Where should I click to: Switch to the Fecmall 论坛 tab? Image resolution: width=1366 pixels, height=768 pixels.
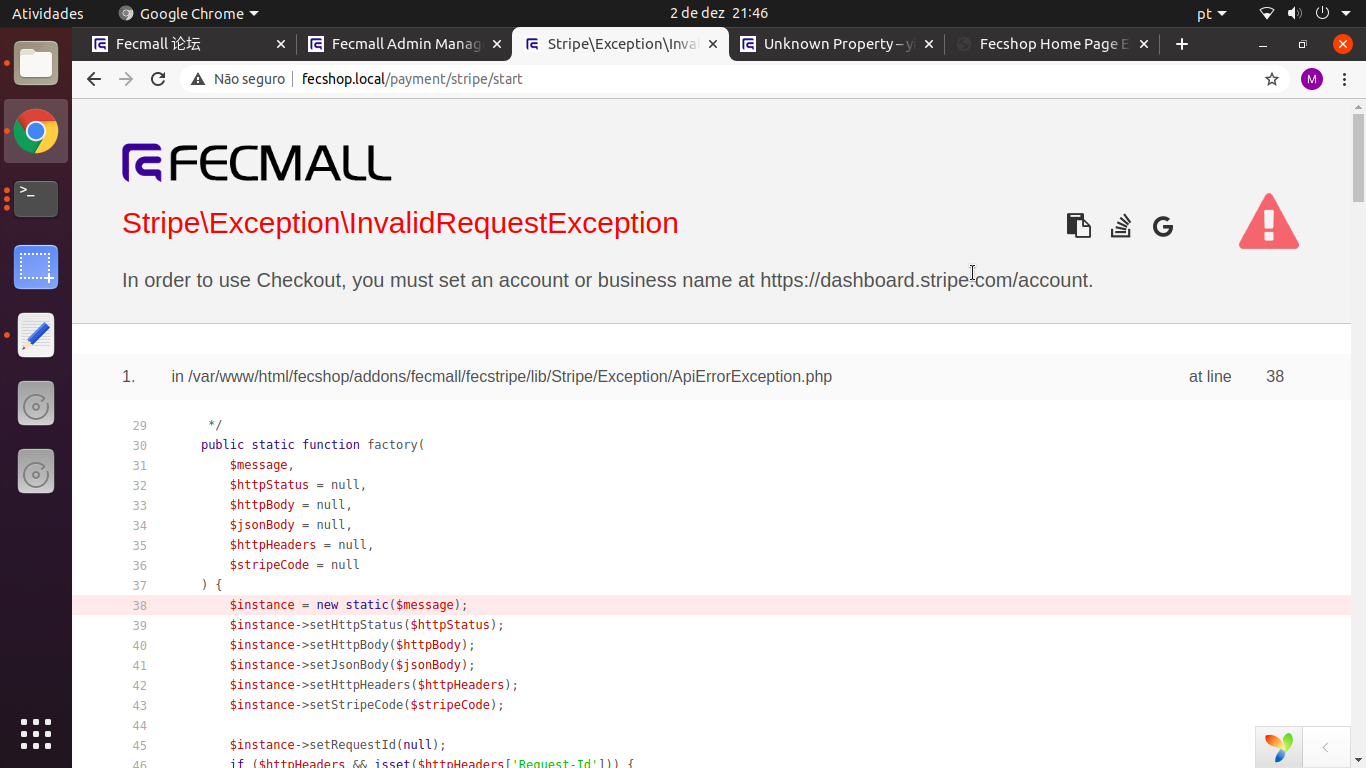tap(187, 44)
